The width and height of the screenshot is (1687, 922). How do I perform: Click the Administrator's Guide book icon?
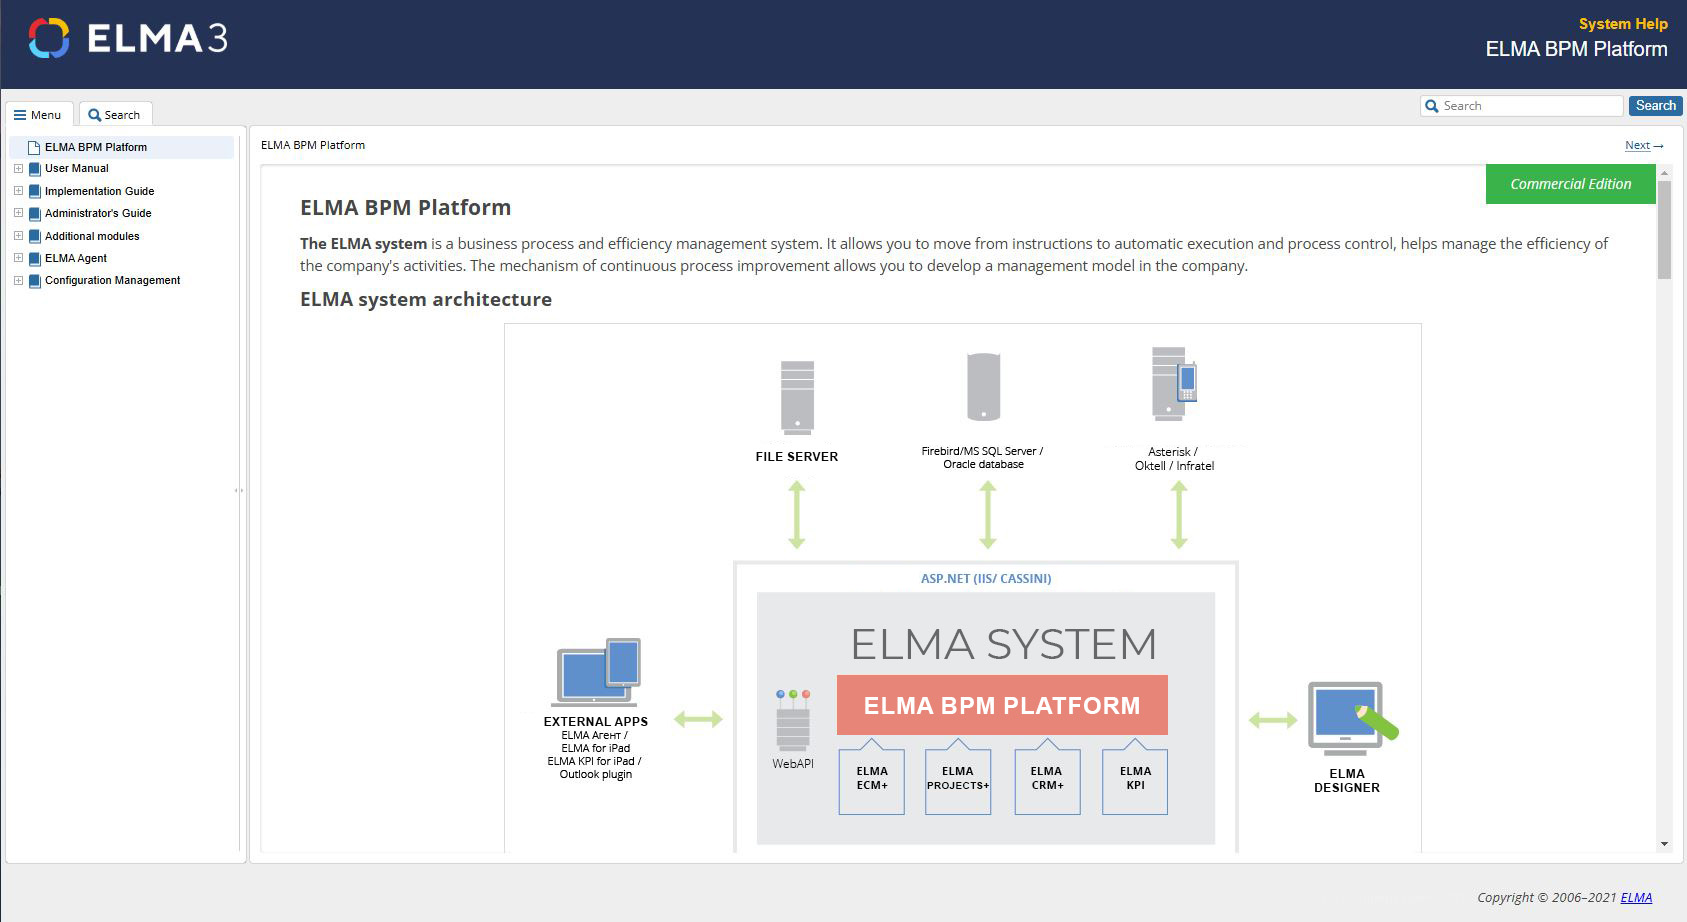coord(35,213)
